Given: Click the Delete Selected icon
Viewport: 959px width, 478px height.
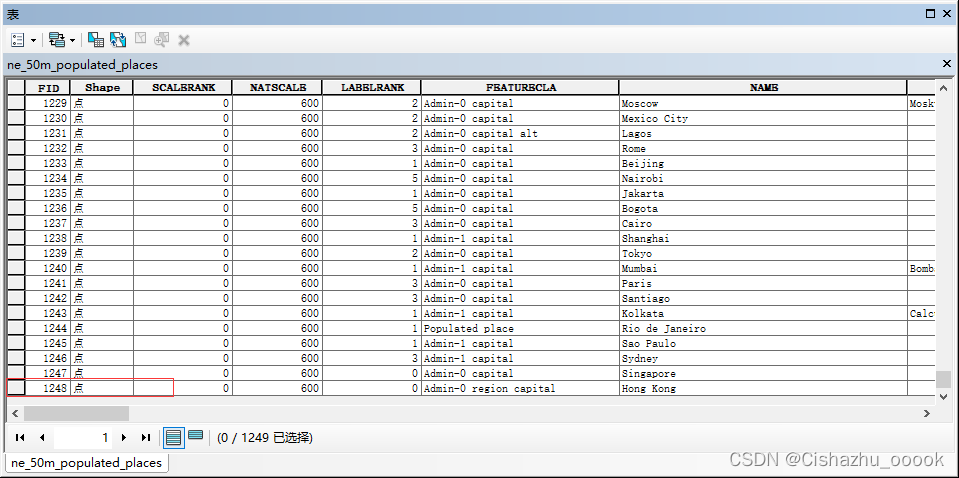Looking at the screenshot, I should (x=183, y=40).
